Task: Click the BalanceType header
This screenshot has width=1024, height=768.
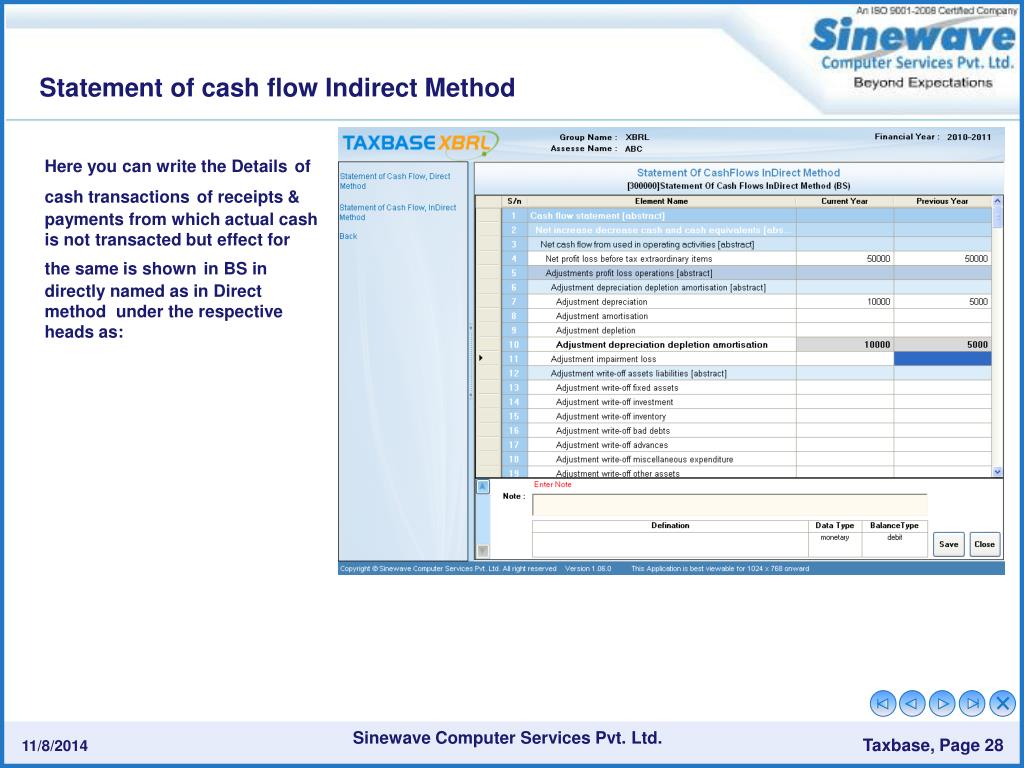Action: click(x=894, y=526)
